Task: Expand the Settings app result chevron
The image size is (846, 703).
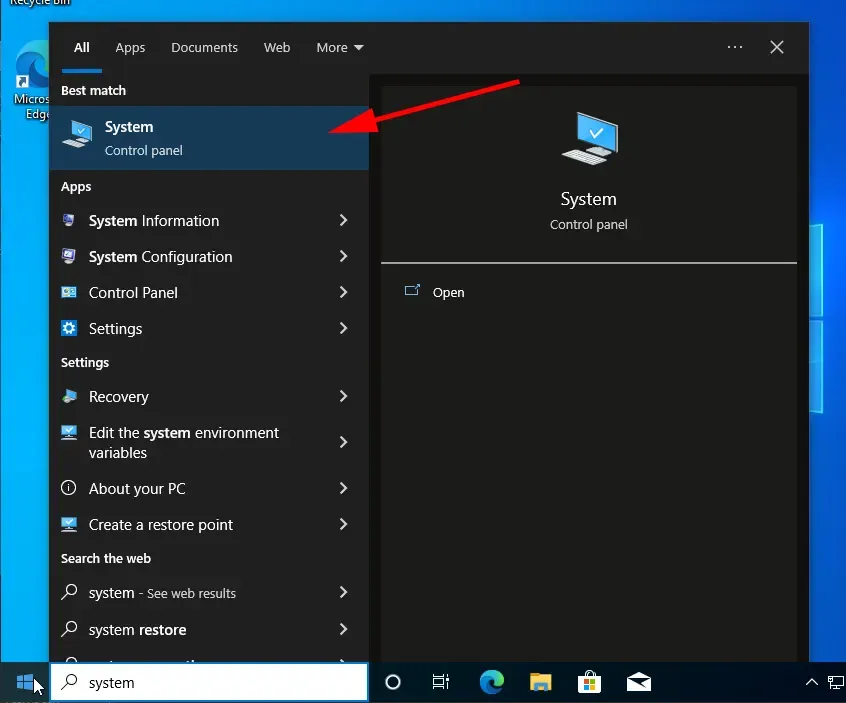Action: (343, 328)
